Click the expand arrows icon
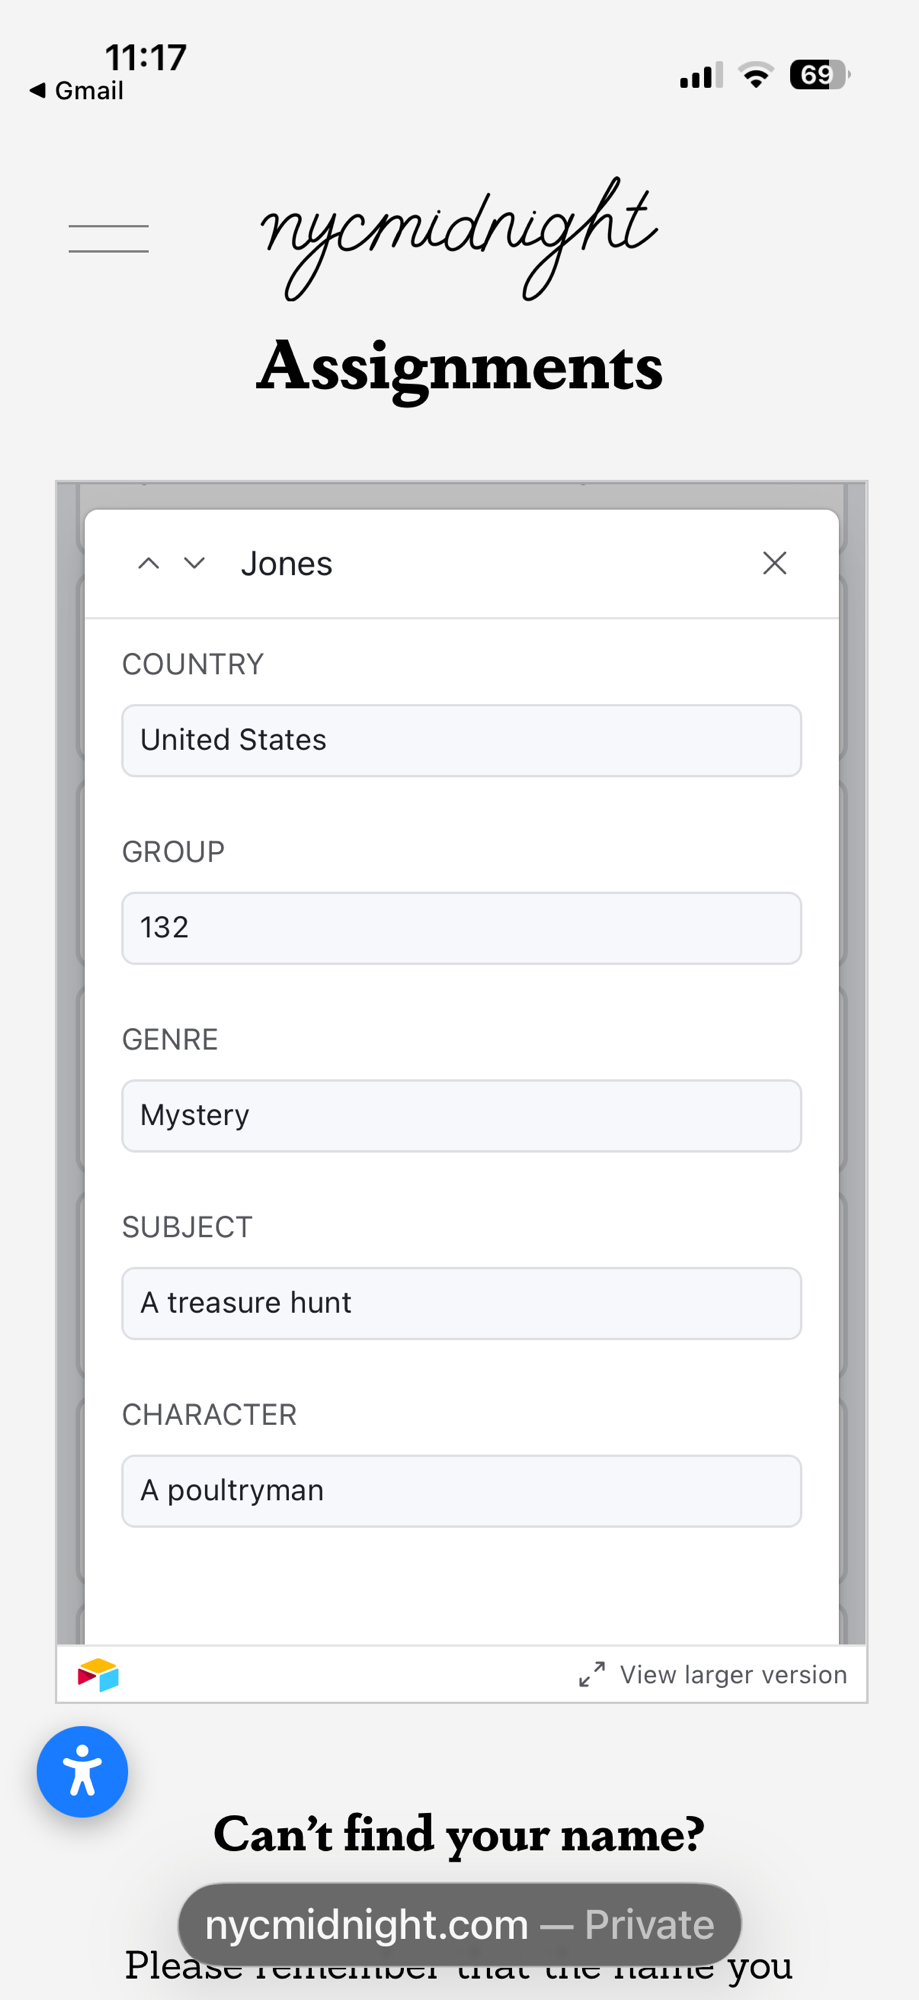 (x=592, y=1674)
